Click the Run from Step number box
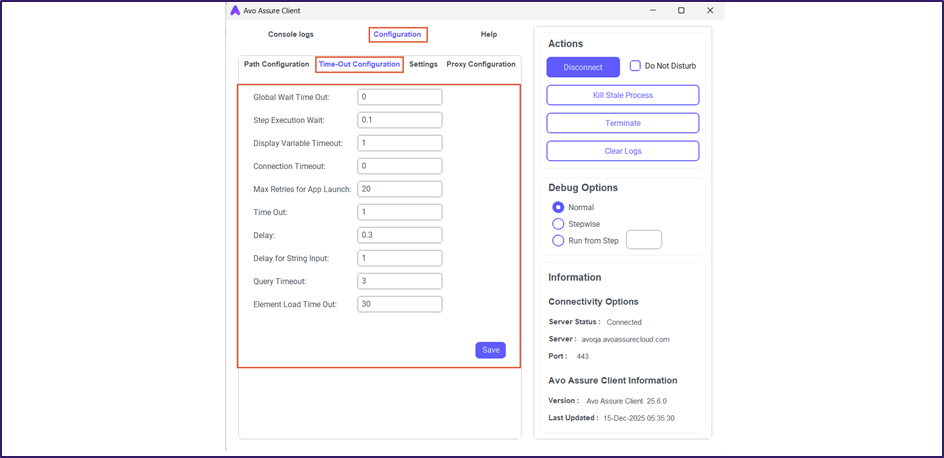Viewport: 944px width, 458px height. [643, 240]
